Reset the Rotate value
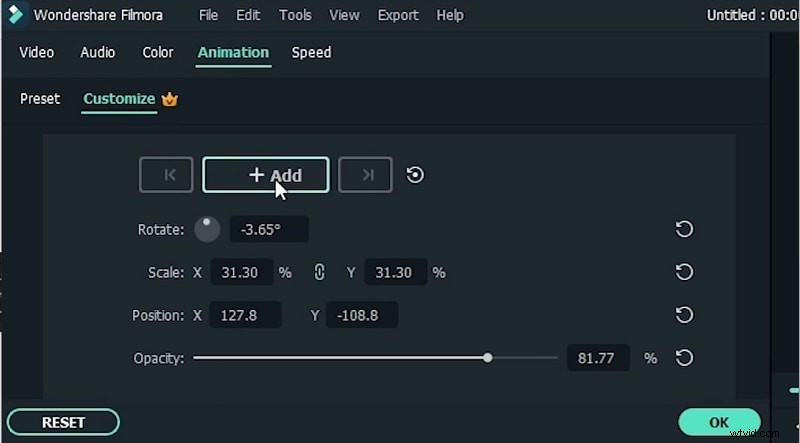The image size is (800, 443). pos(684,230)
